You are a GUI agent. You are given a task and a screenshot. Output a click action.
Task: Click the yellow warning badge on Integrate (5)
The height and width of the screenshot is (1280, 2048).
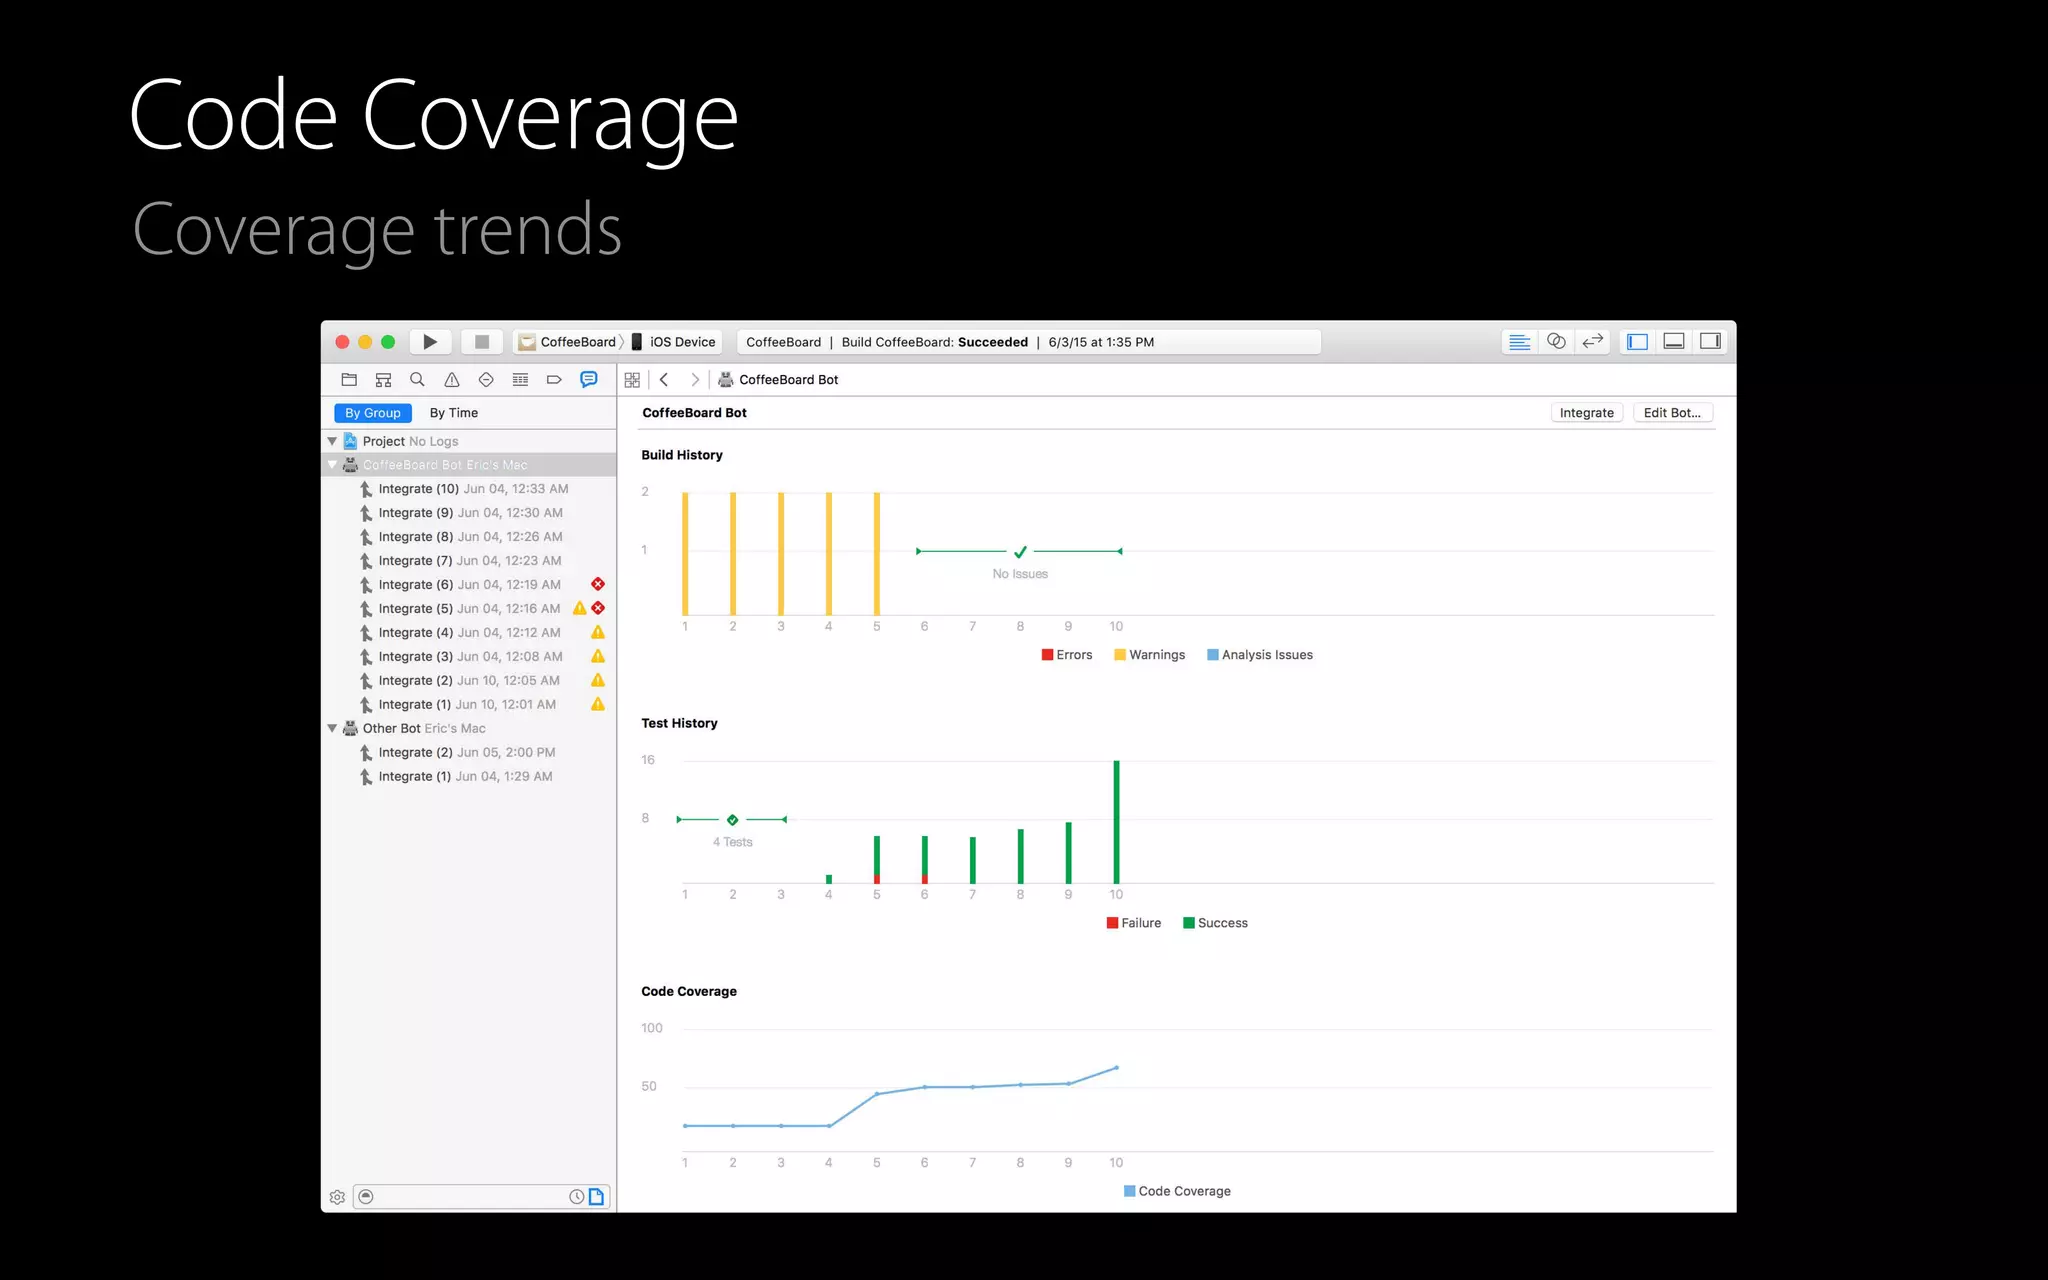click(579, 608)
